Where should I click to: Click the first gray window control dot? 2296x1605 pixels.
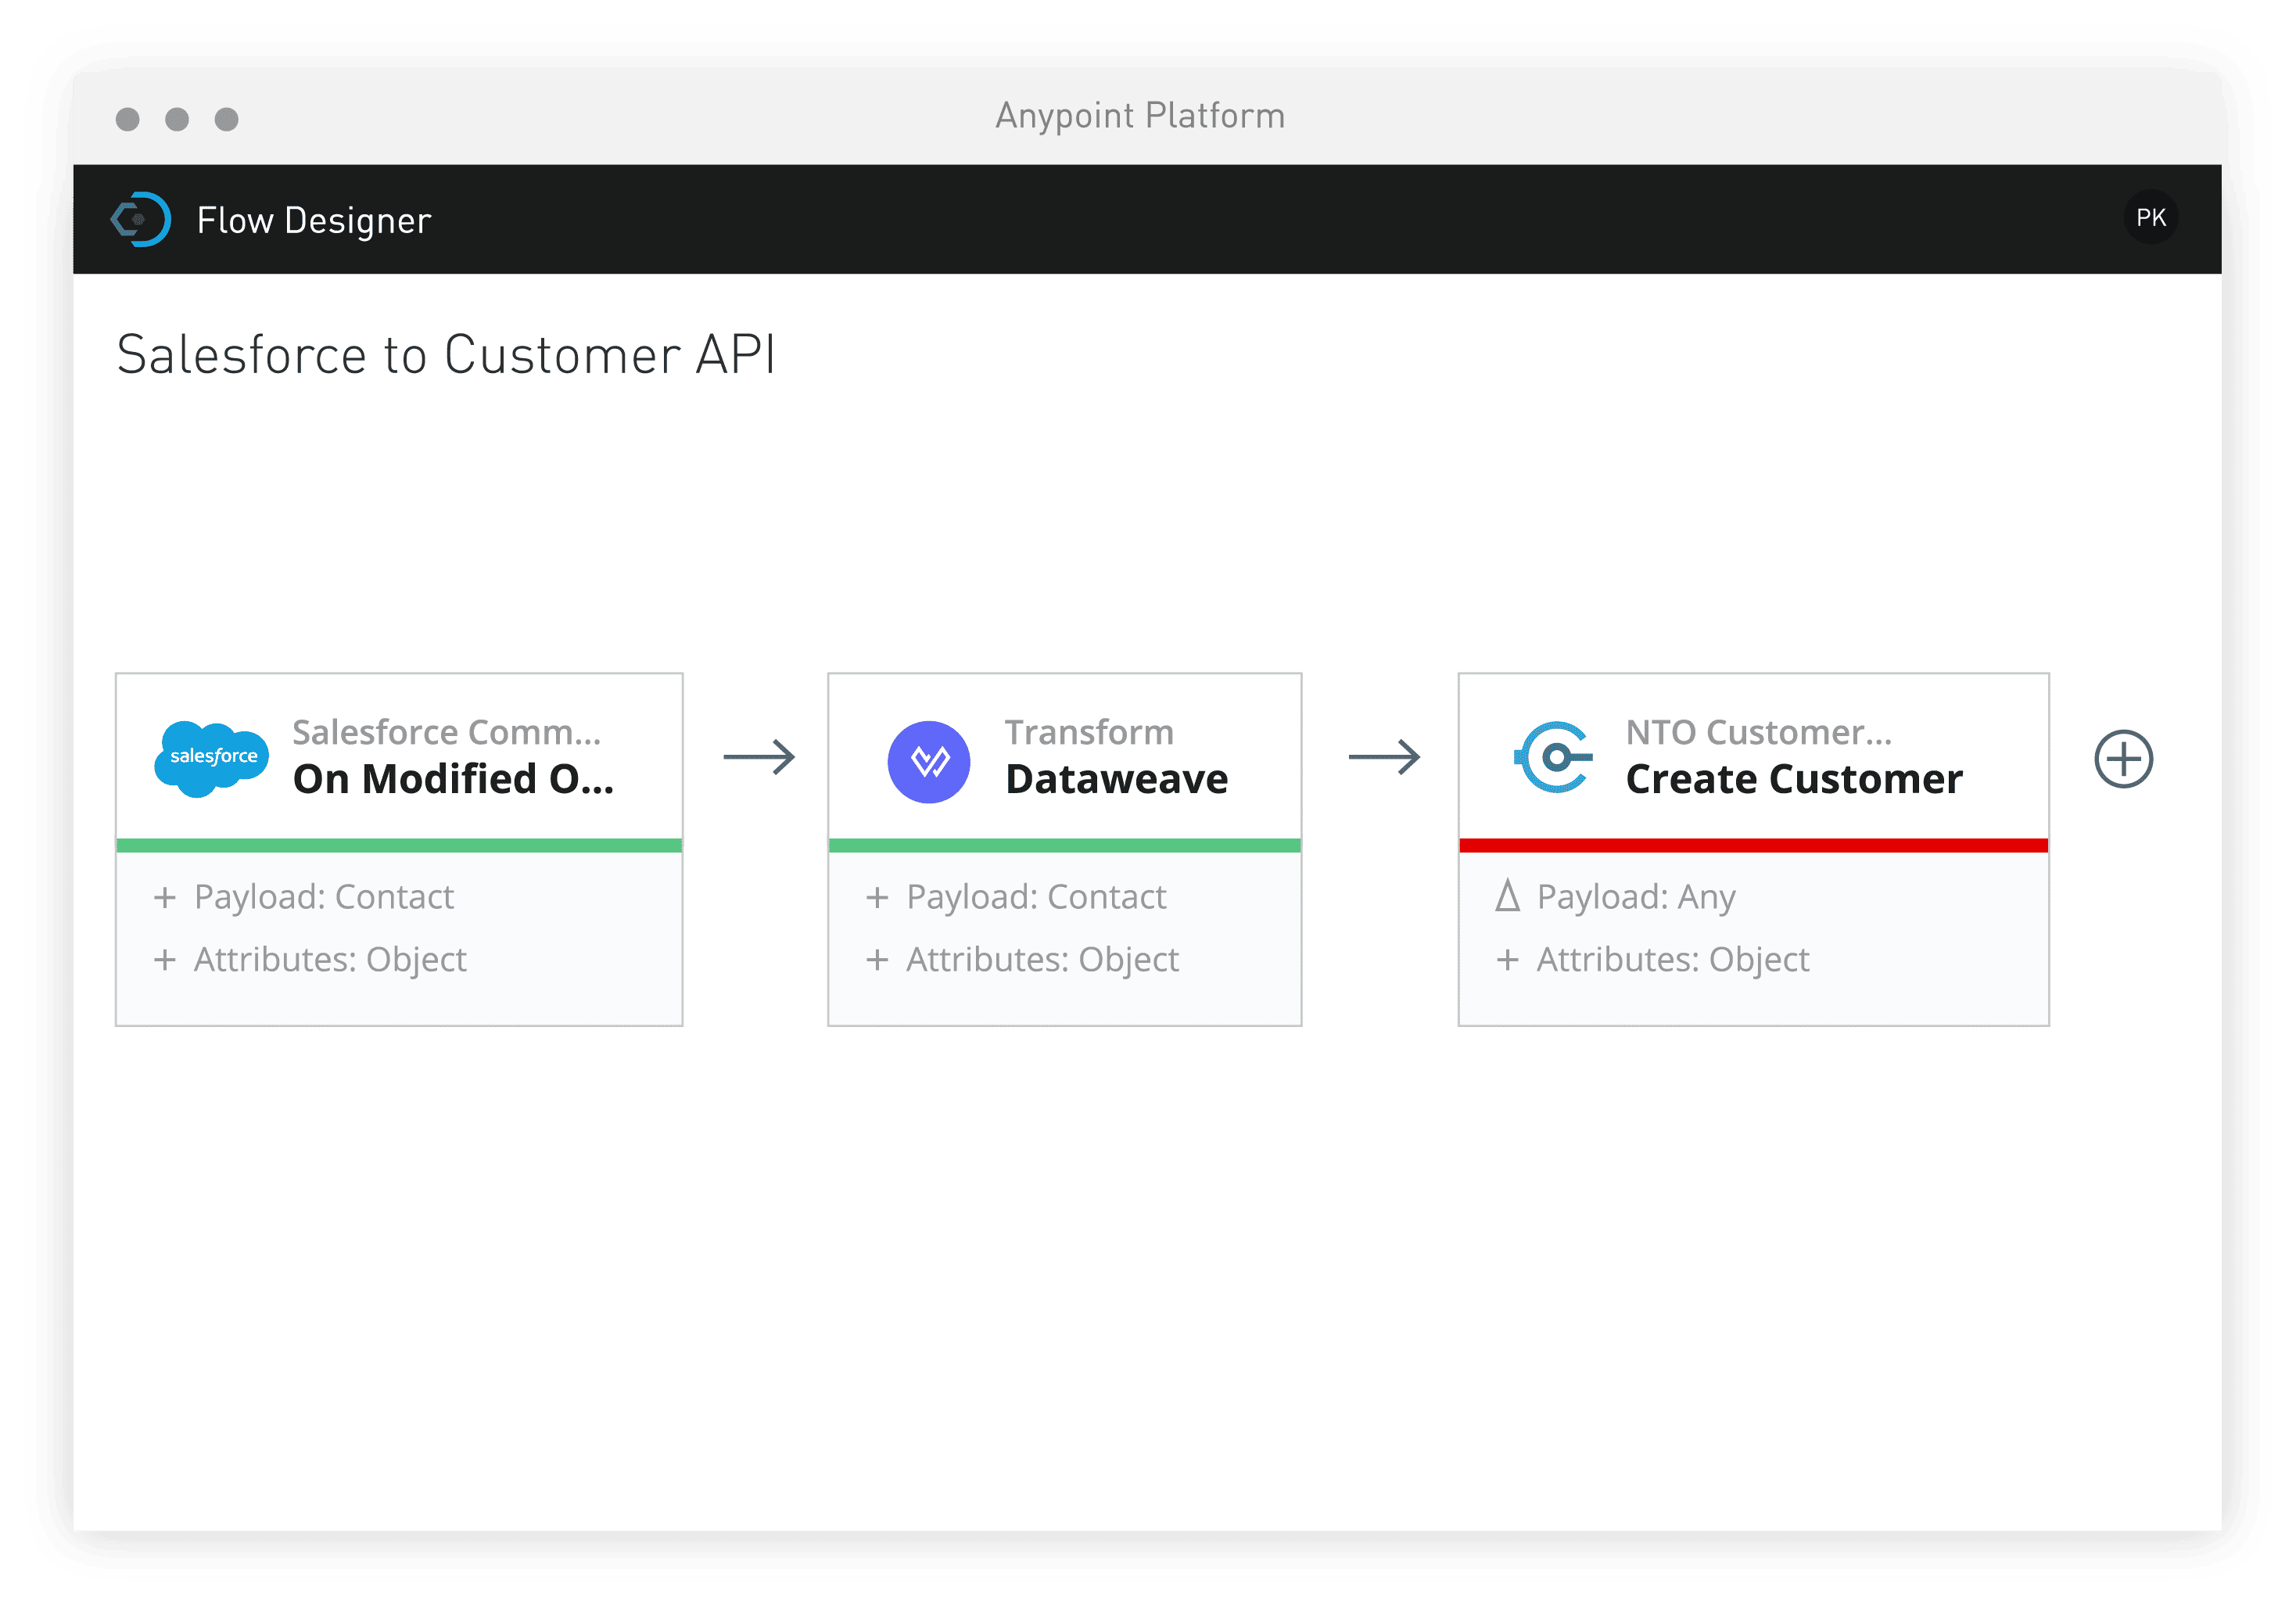[128, 119]
